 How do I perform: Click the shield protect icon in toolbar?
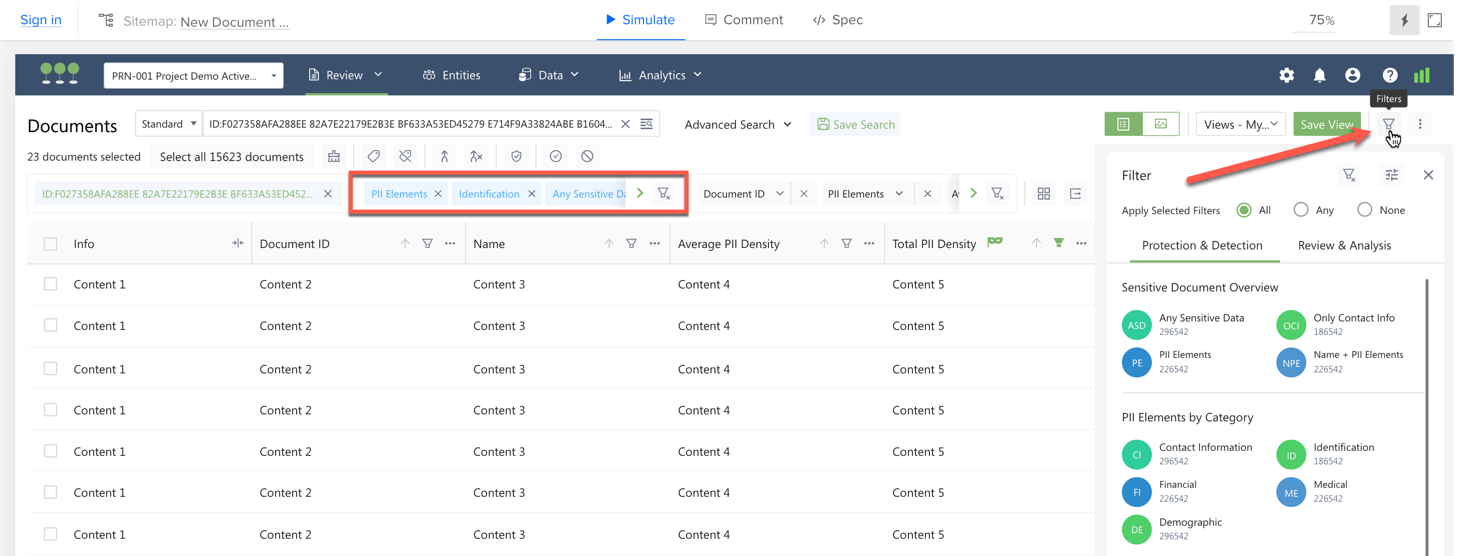tap(516, 156)
